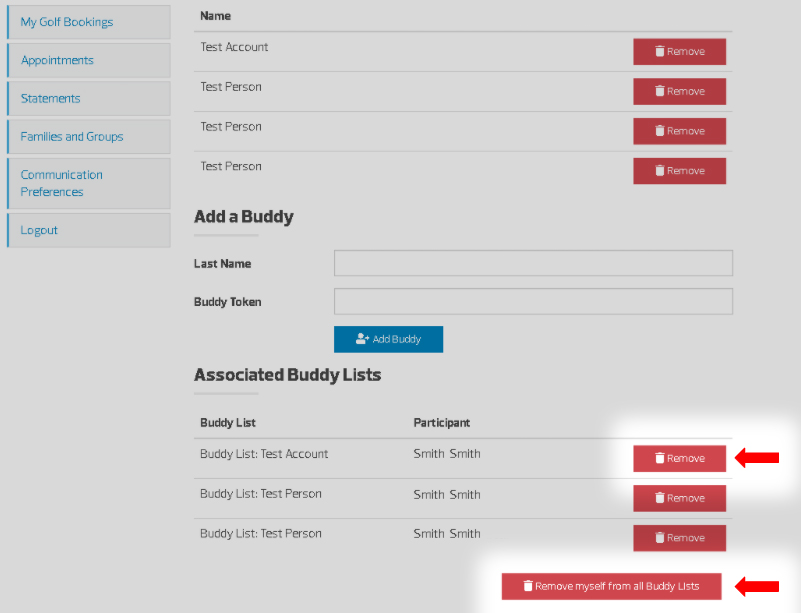Click trash icon beside third Test Person buddy

[x=660, y=171]
